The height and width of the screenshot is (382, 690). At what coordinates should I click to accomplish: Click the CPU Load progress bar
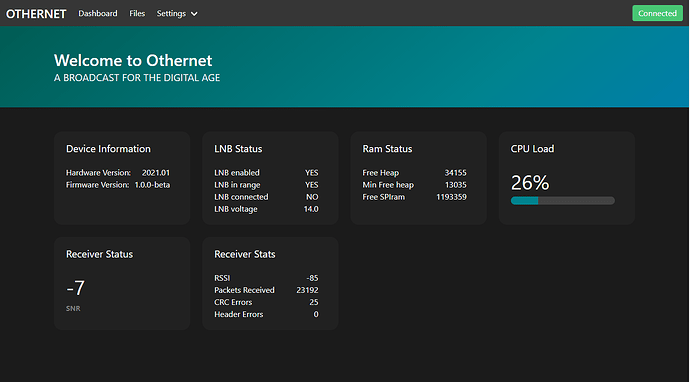pos(562,201)
